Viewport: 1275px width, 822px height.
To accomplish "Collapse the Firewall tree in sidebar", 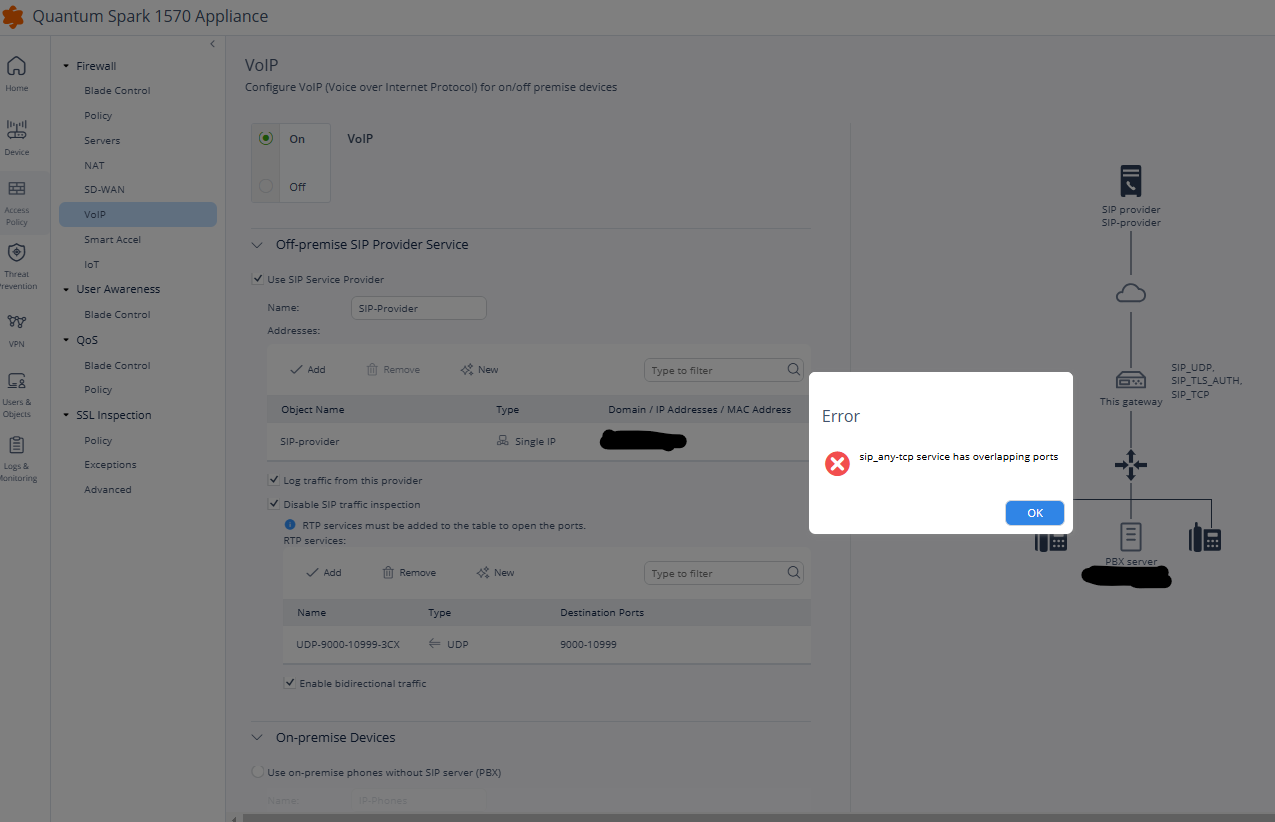I will (66, 65).
